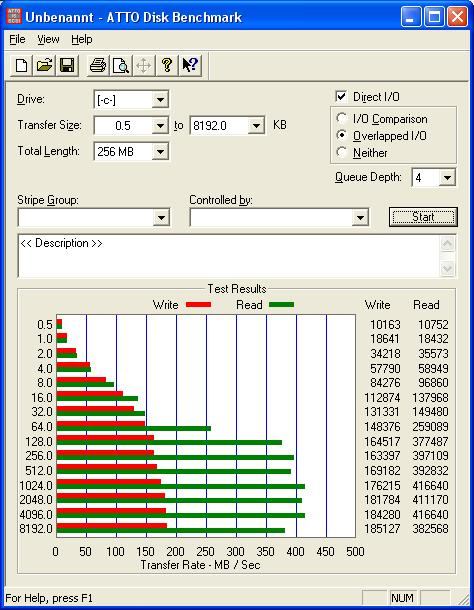Click the 'For Help, press F1' status text

(x=49, y=598)
